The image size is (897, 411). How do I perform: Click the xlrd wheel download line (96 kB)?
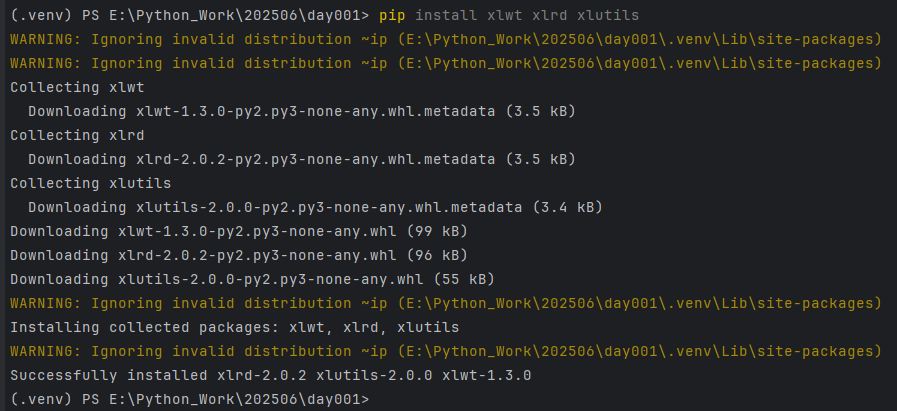click(x=239, y=256)
